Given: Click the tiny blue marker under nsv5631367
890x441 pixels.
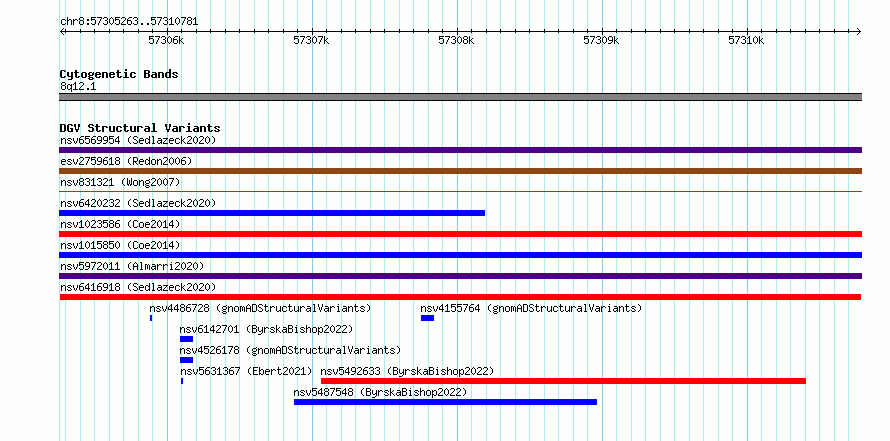Looking at the screenshot, I should click(x=182, y=381).
